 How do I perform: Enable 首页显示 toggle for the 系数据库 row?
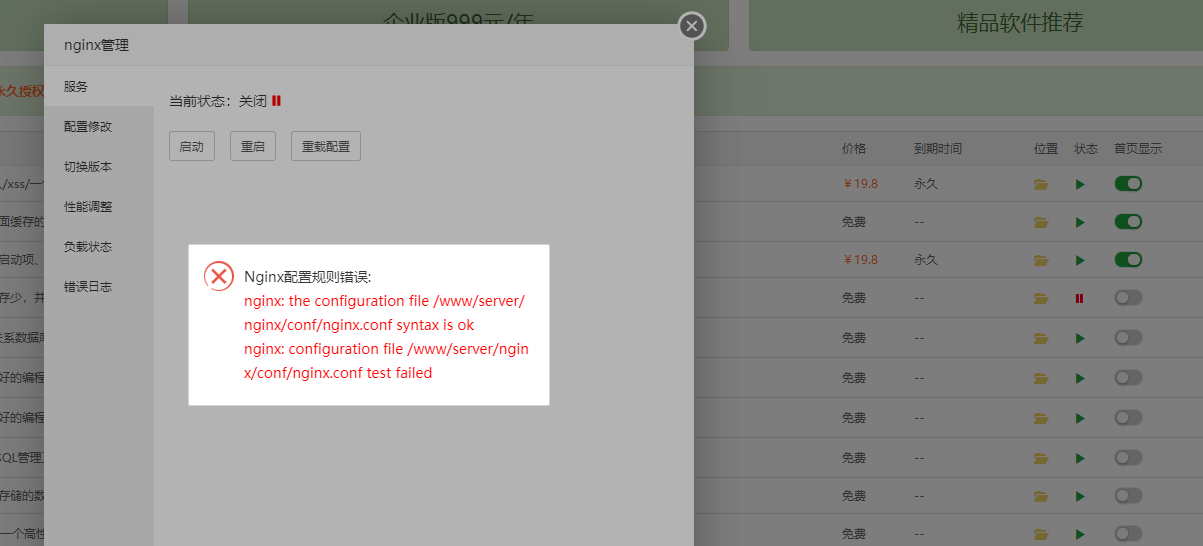[x=1128, y=338]
